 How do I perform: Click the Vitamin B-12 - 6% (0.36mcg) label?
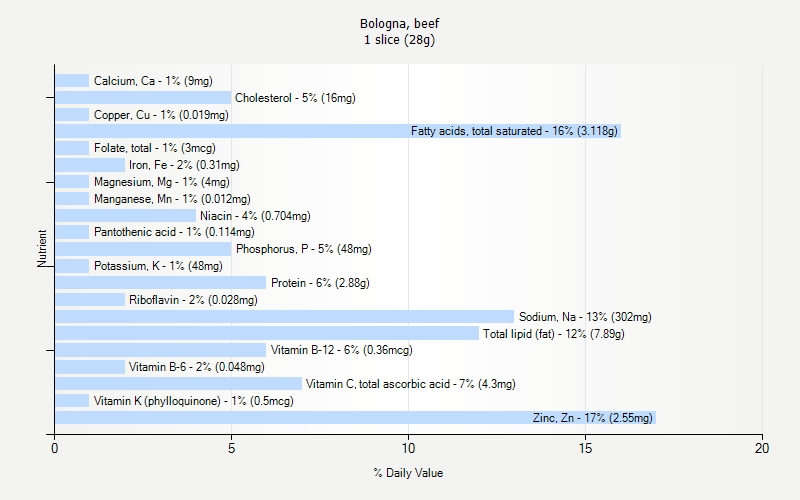(341, 350)
